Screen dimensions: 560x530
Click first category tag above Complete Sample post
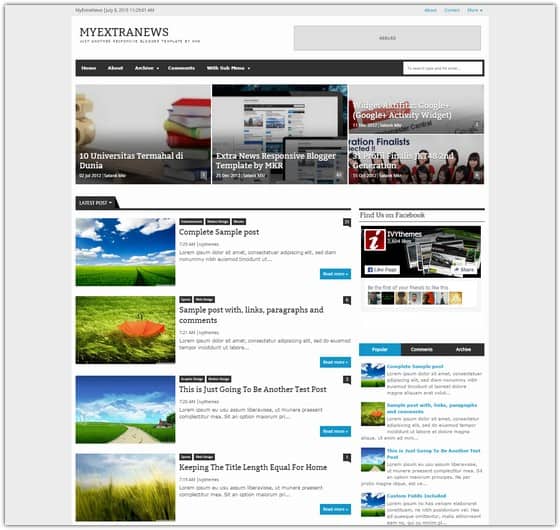point(191,222)
